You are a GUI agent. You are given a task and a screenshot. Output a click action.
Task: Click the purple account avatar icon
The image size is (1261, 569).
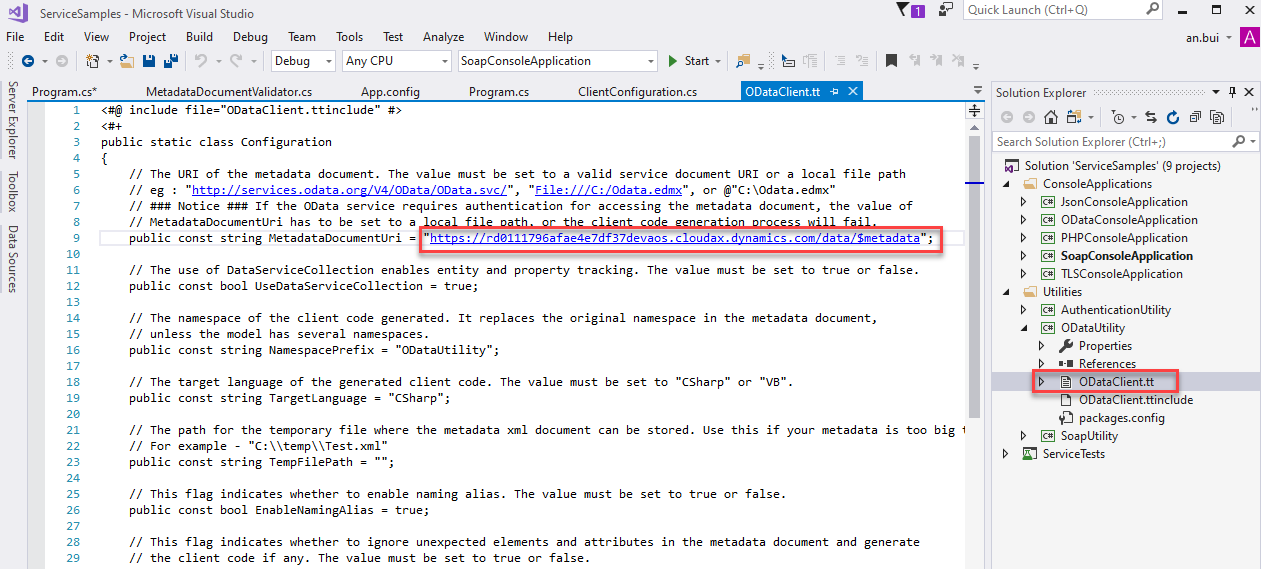pyautogui.click(x=1249, y=37)
